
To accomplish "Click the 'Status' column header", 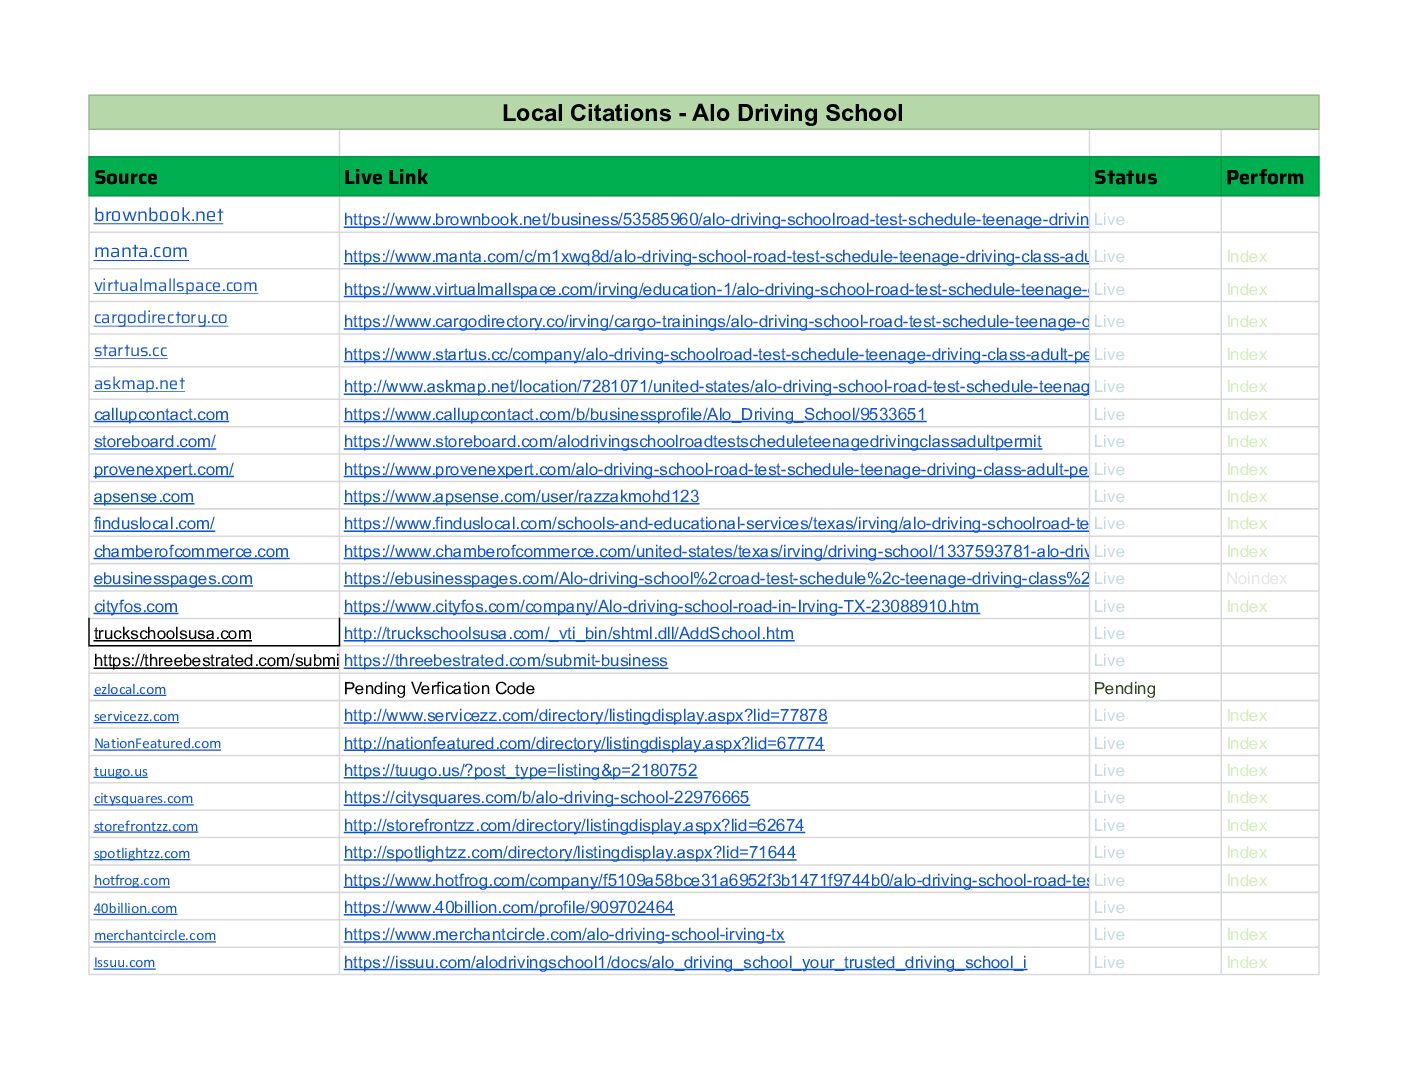I will click(1155, 177).
